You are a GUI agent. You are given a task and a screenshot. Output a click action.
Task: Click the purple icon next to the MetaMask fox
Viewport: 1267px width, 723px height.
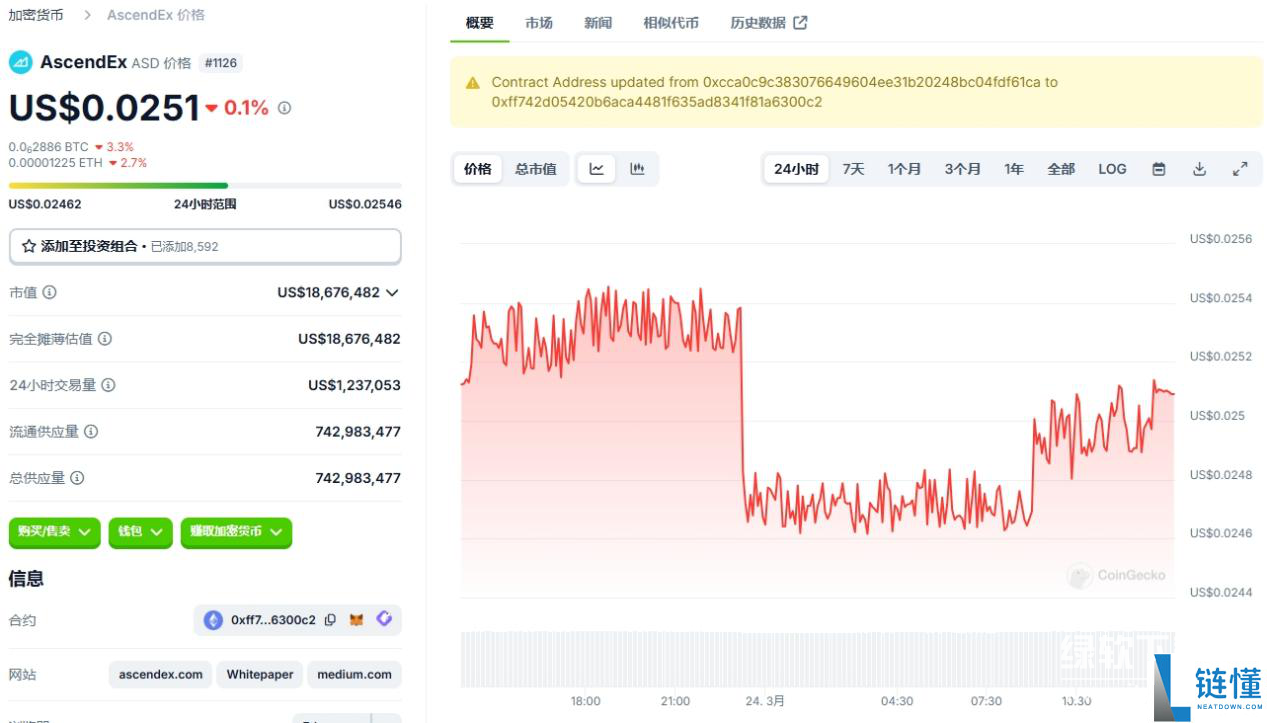[x=384, y=619]
